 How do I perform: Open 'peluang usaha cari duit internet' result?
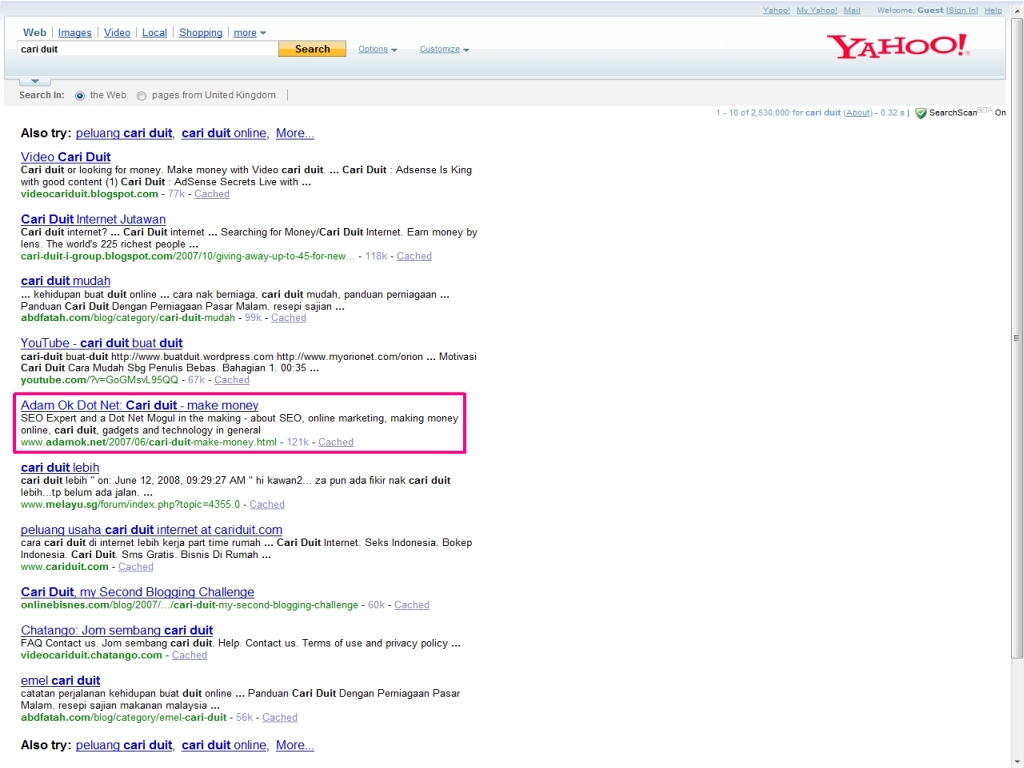pyautogui.click(x=151, y=530)
